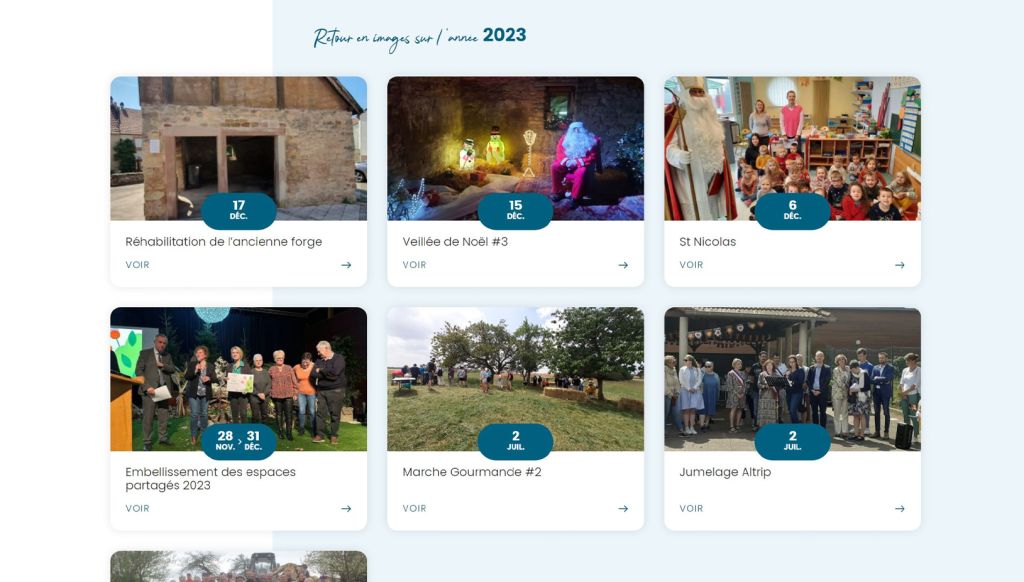Click arrow icon on St Nicolas card

(x=900, y=265)
